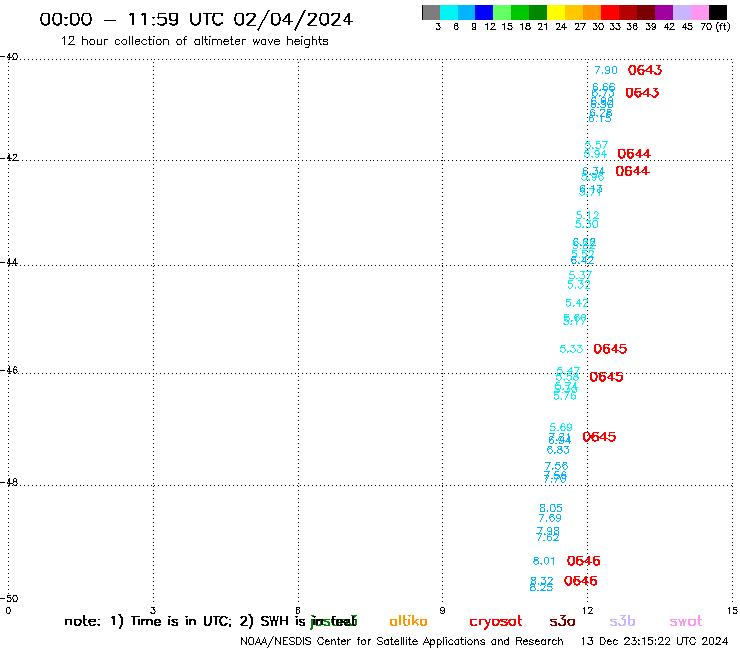Image resolution: width=740 pixels, height=650 pixels.
Task: Click the '12 hour collection of altimeter wave heights' subtitle
Action: pos(194,41)
